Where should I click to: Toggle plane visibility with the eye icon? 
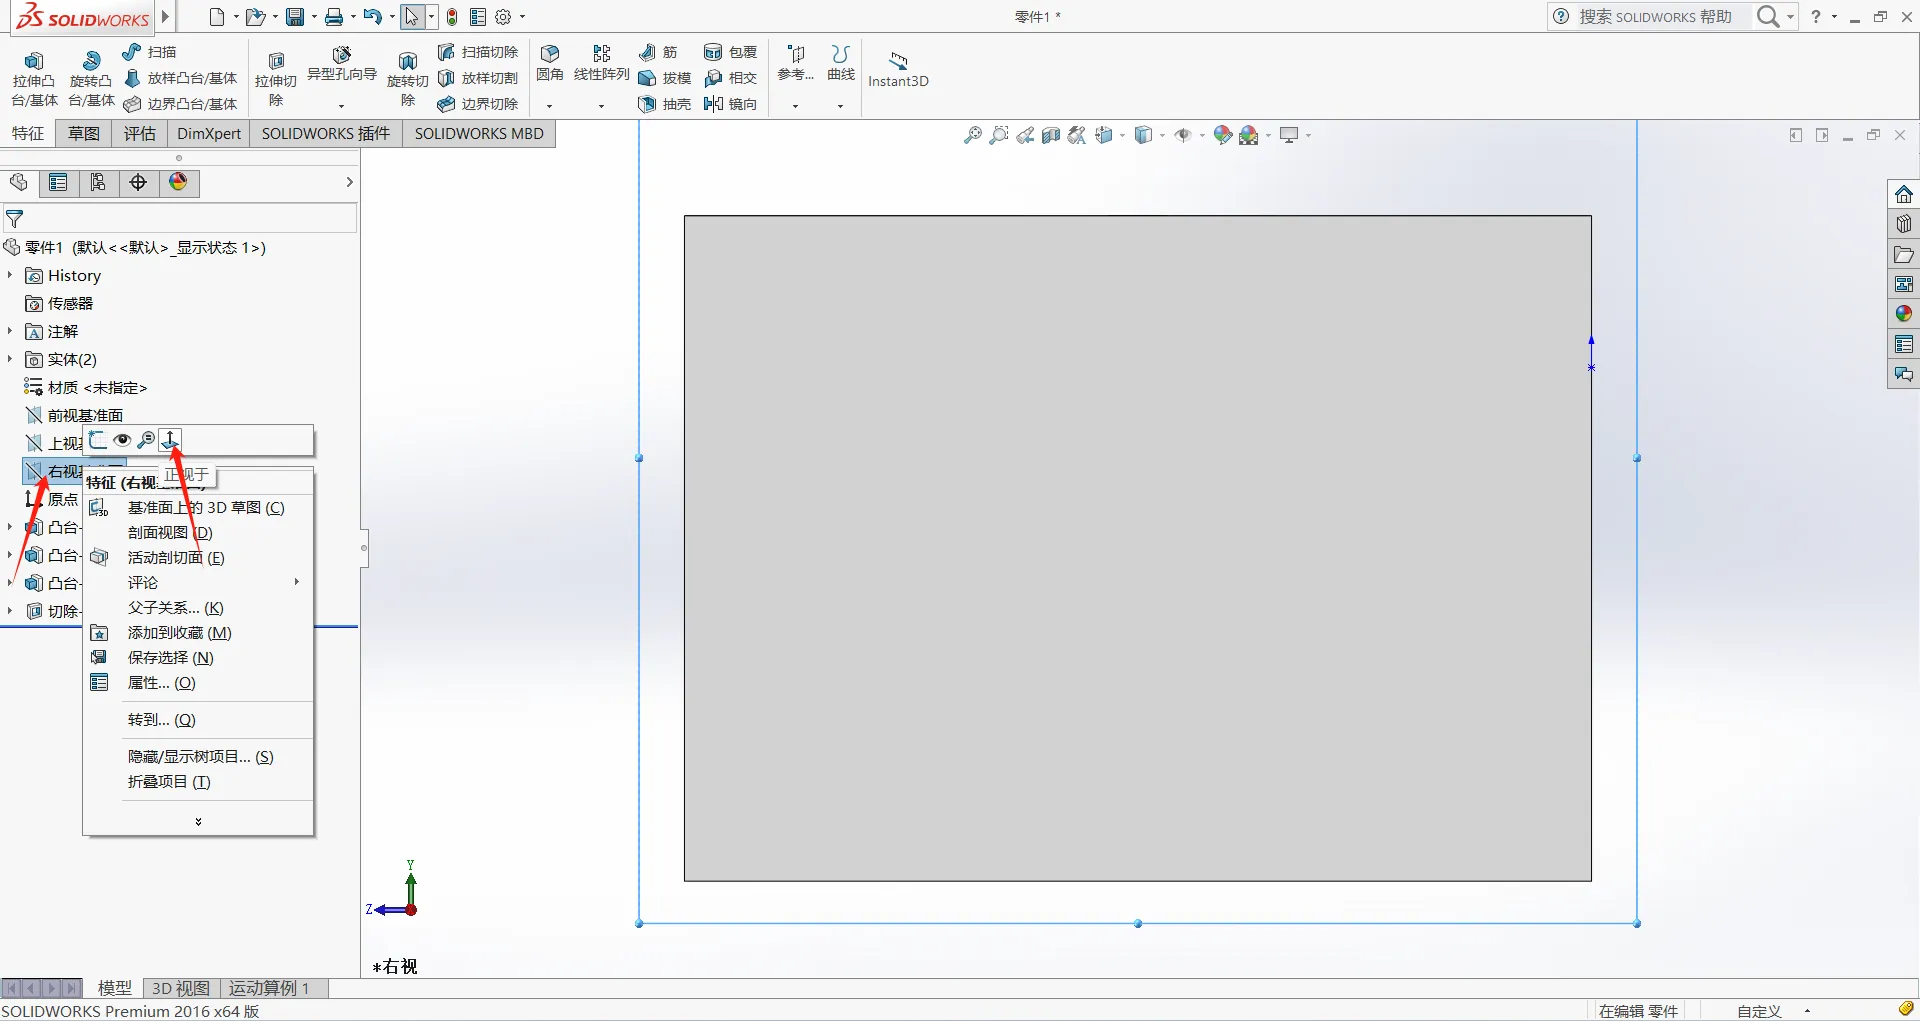point(122,440)
